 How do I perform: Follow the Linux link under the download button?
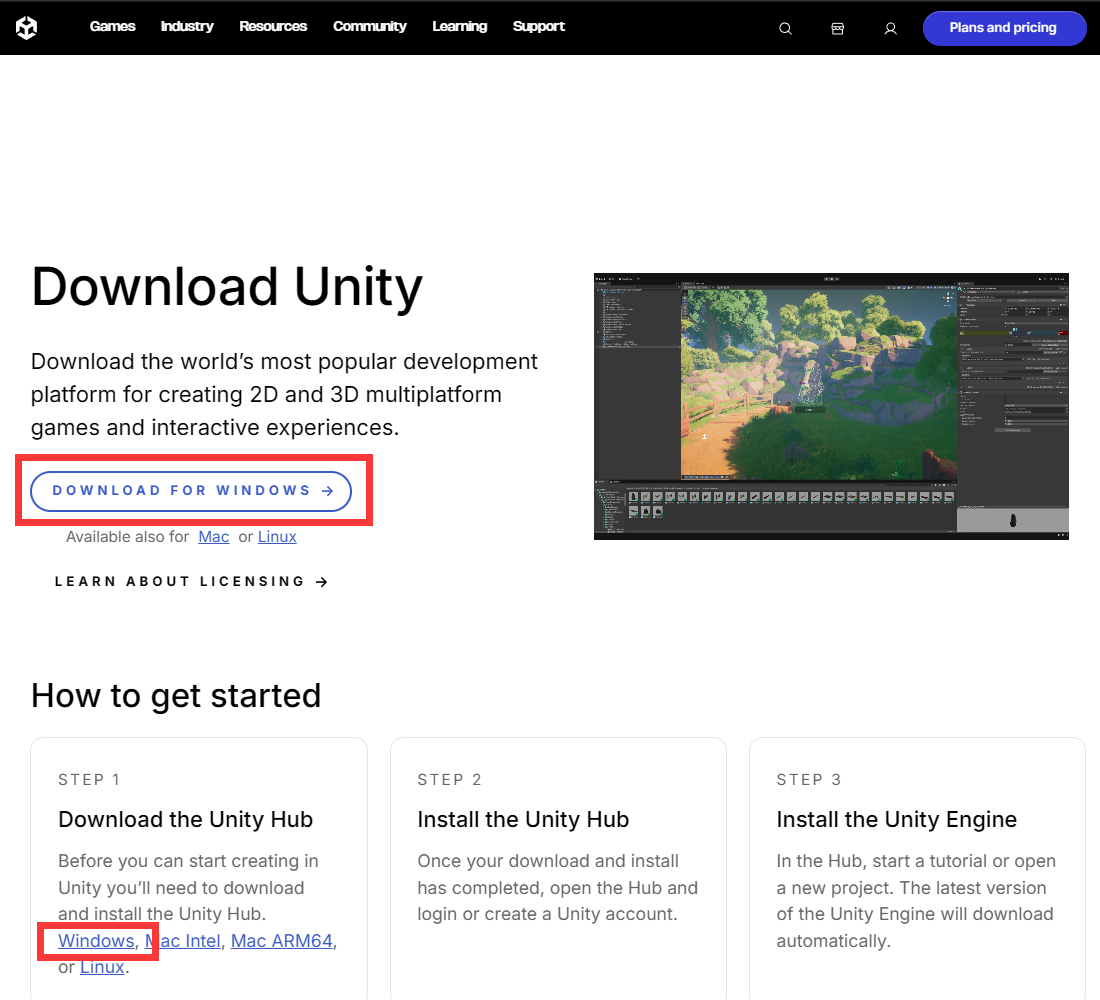[x=277, y=537]
